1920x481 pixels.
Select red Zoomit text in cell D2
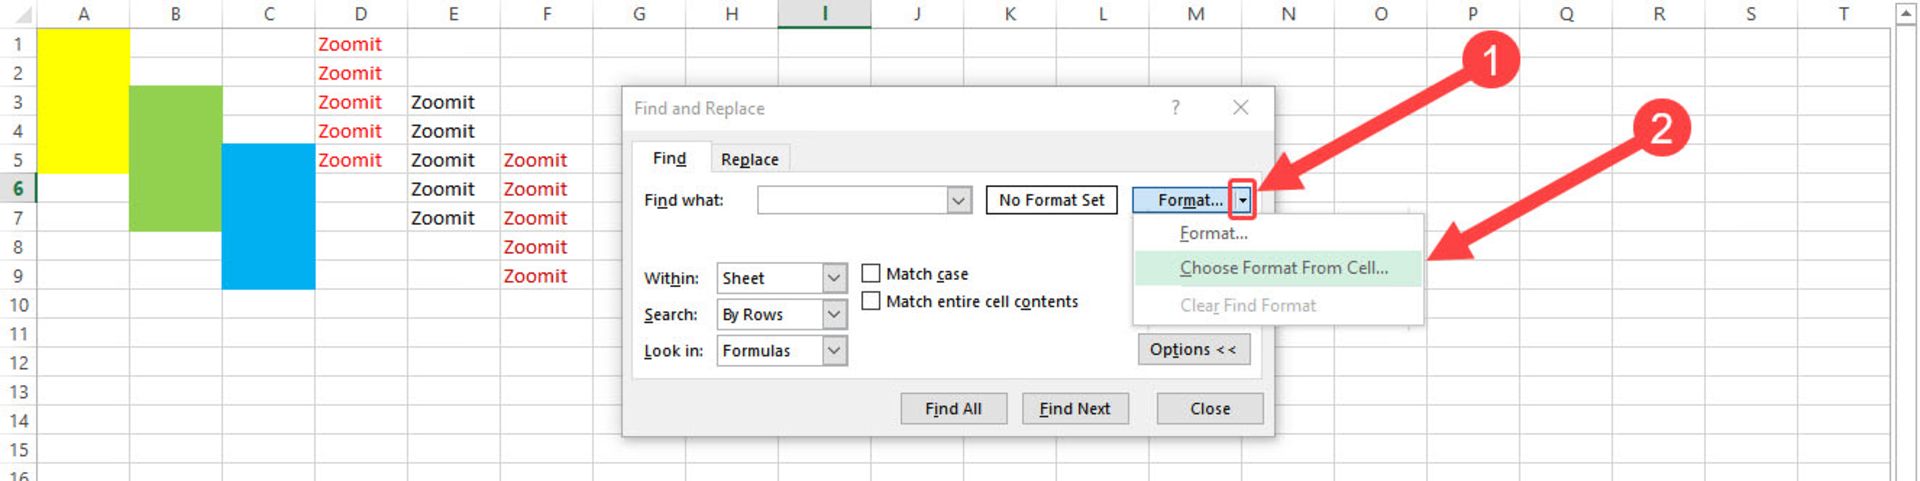click(350, 73)
